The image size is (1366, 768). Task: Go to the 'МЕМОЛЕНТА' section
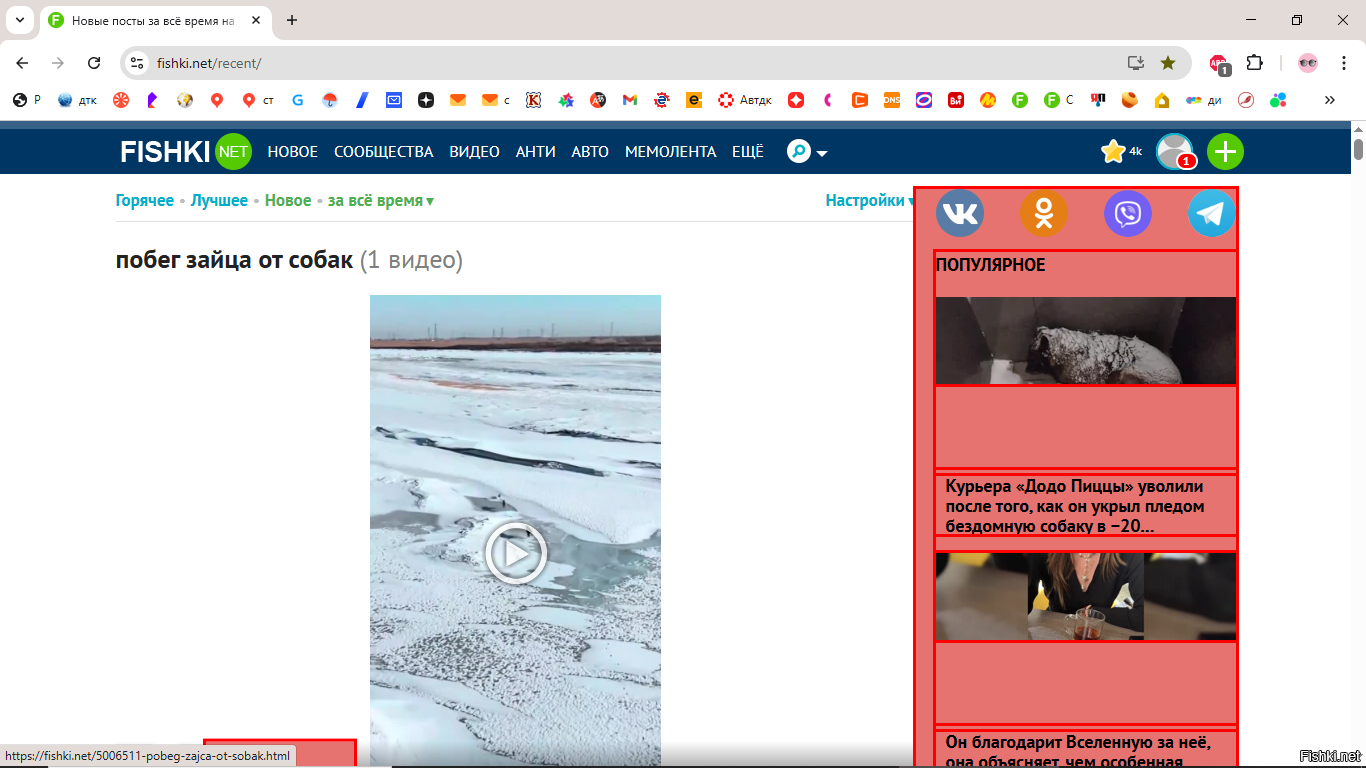(x=670, y=152)
